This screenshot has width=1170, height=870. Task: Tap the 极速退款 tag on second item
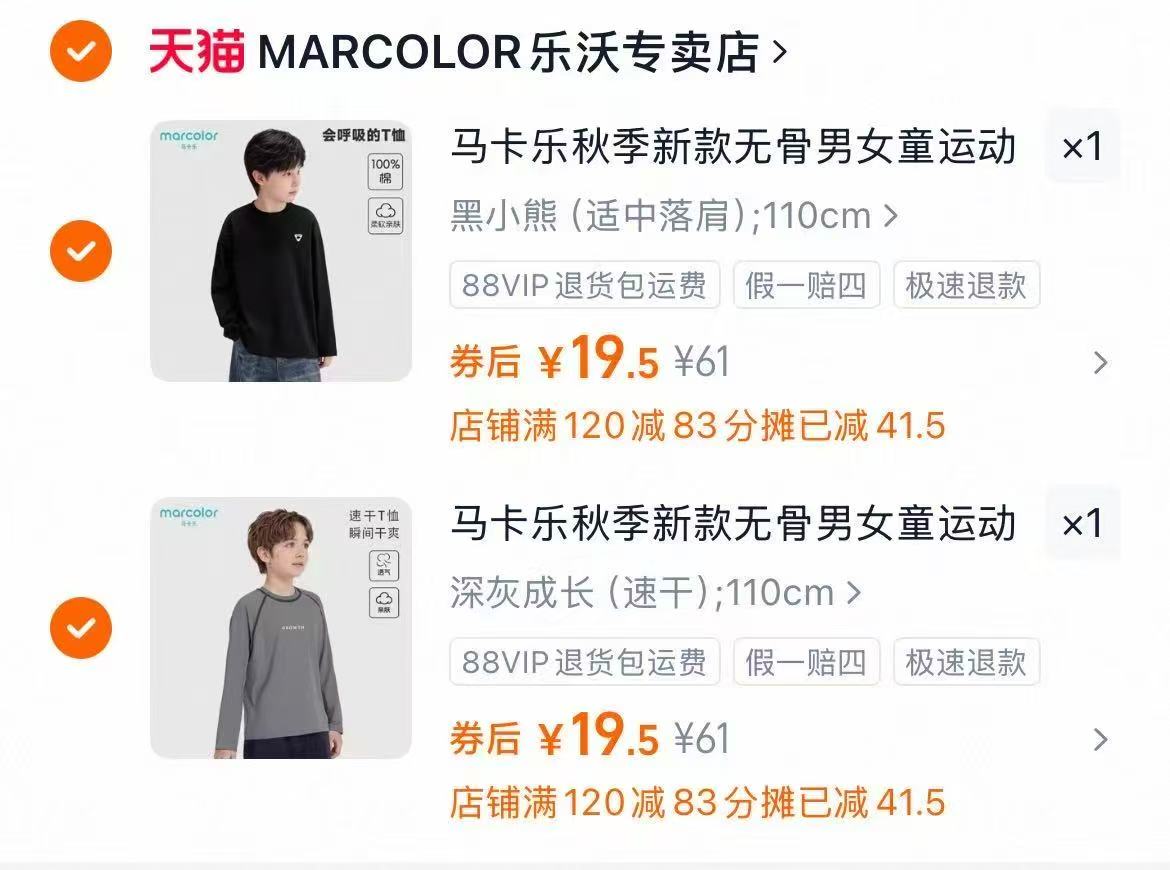[x=966, y=662]
